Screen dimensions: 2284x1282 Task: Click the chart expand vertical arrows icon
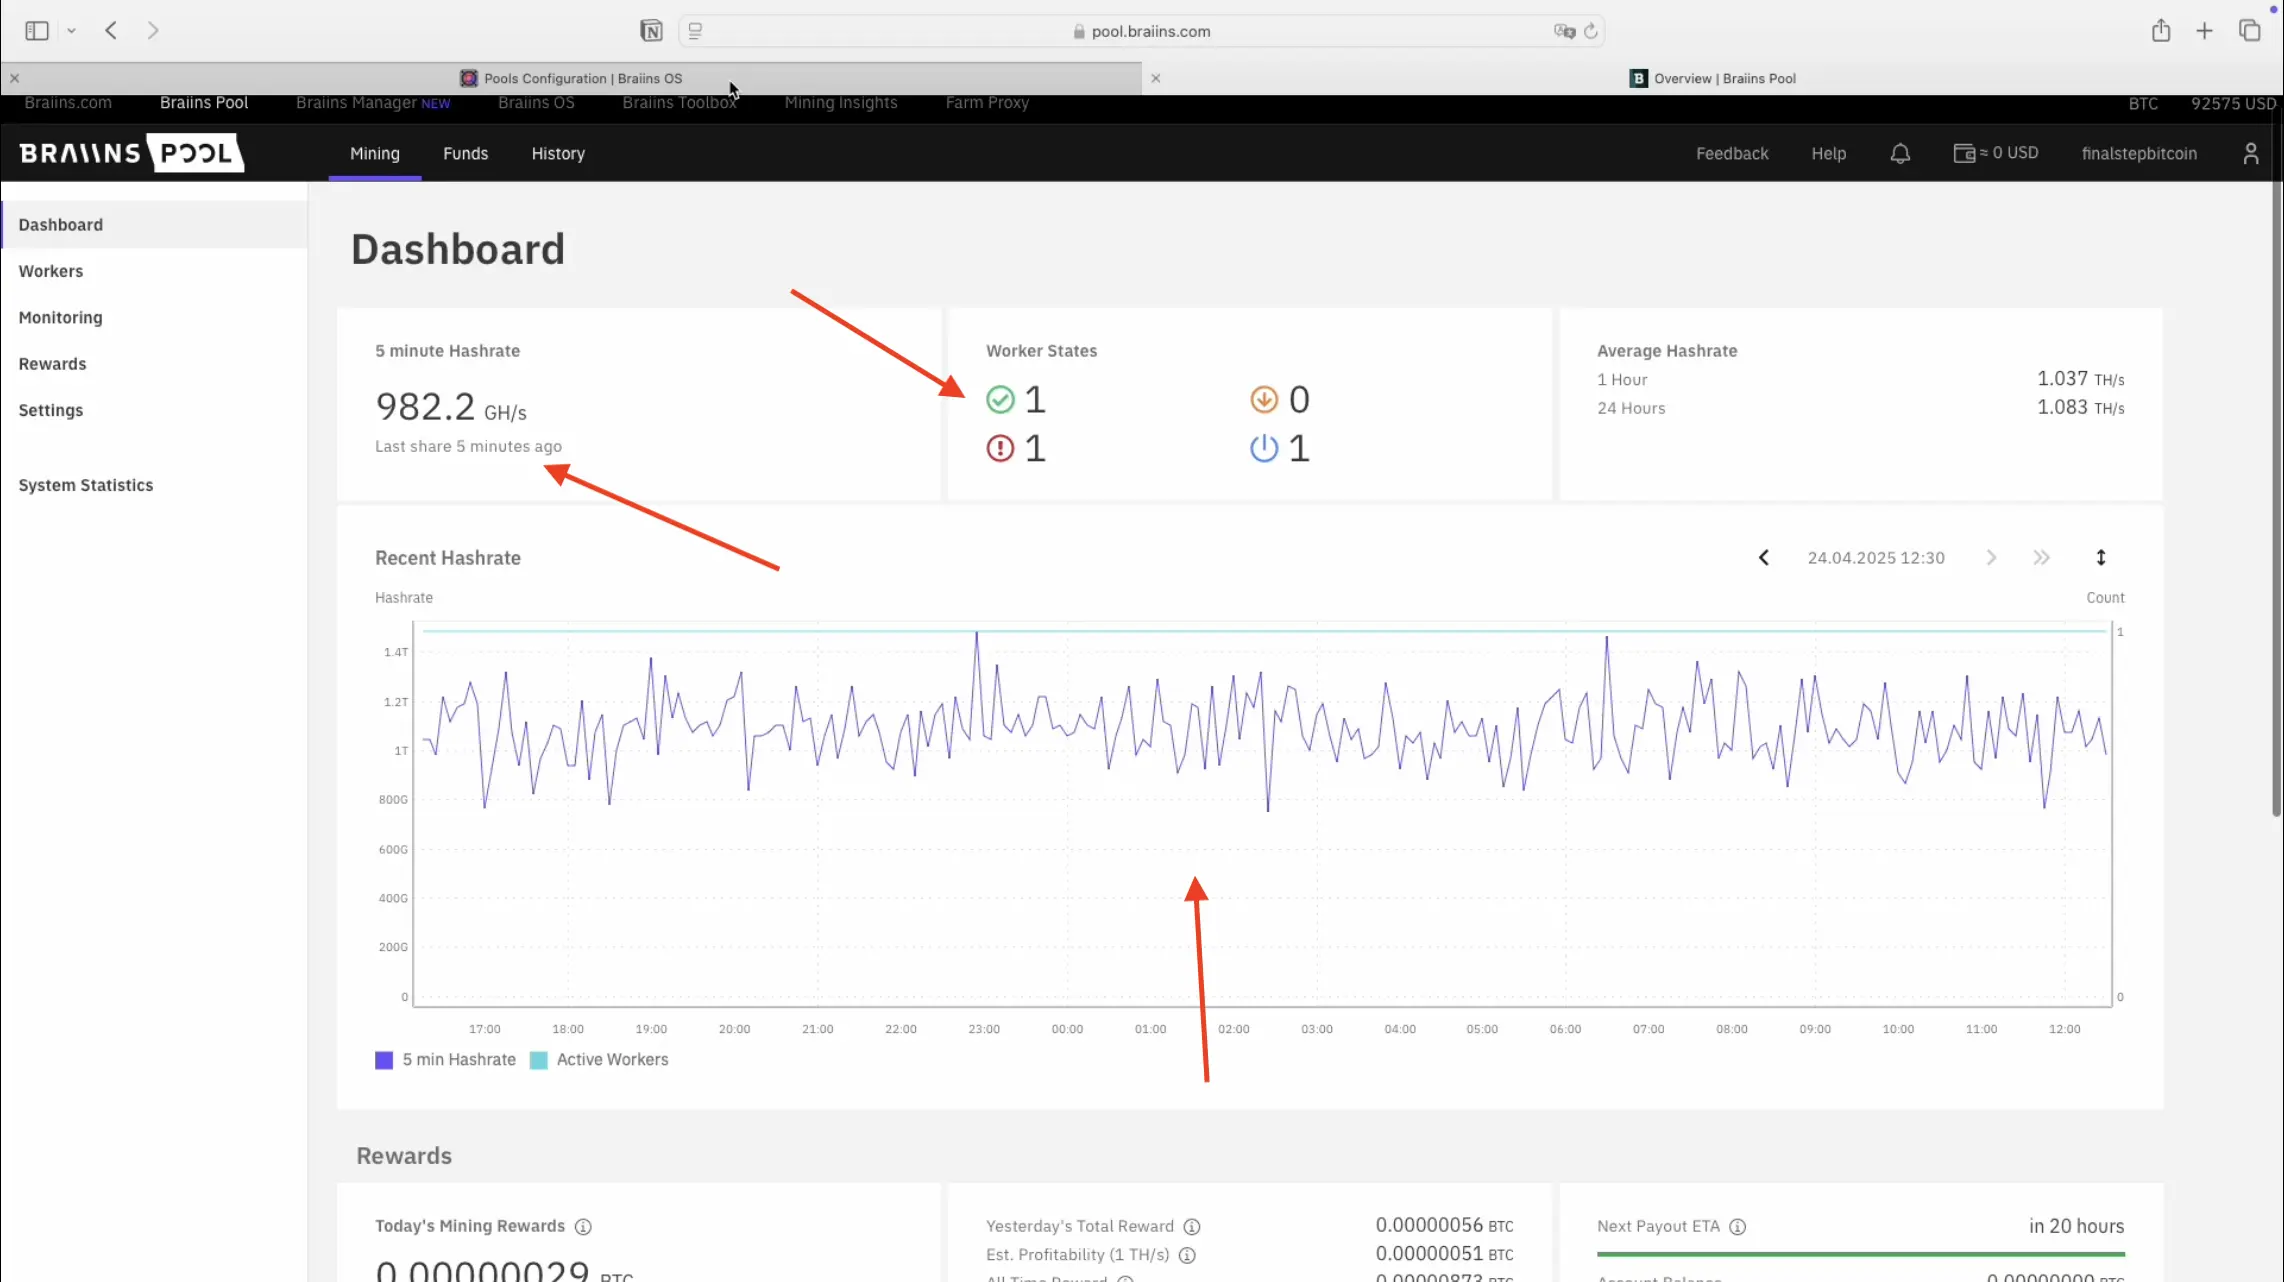click(2101, 558)
